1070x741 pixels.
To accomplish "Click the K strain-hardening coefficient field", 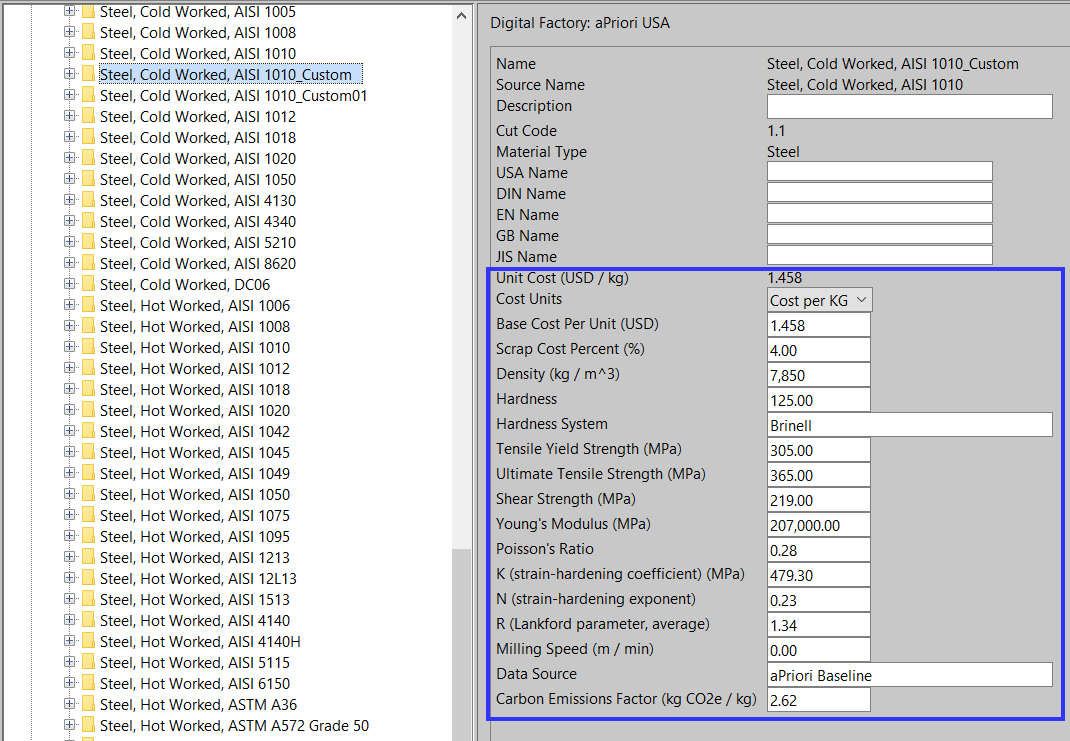I will click(819, 575).
